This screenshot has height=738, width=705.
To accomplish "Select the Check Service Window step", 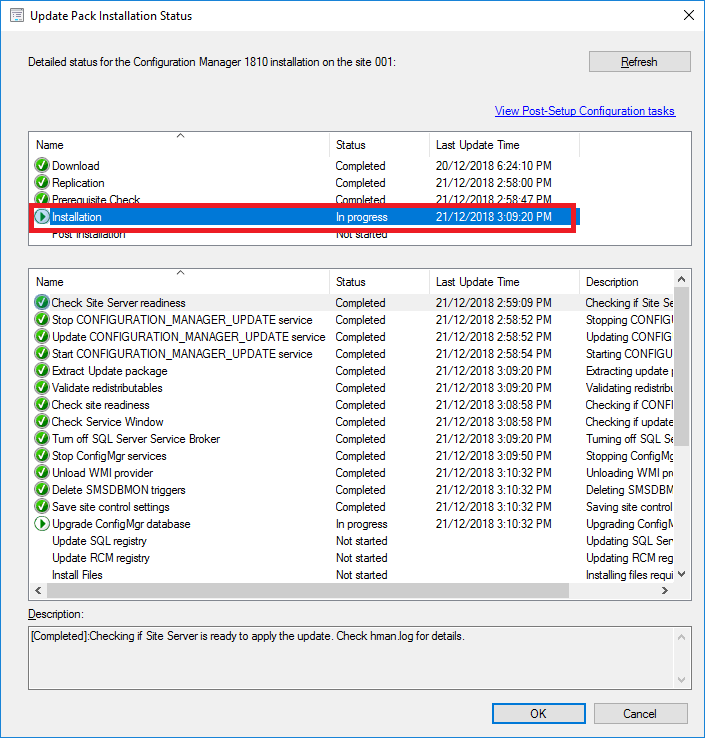I will [x=352, y=422].
